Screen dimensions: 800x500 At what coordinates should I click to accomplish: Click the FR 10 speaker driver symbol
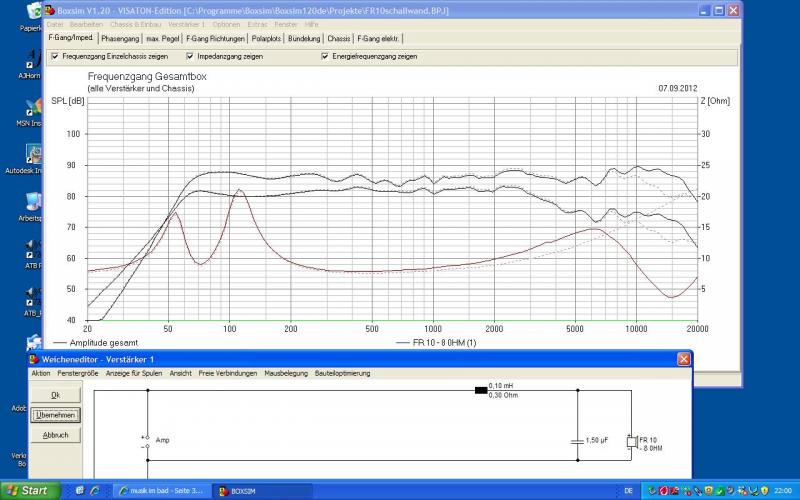pyautogui.click(x=631, y=441)
